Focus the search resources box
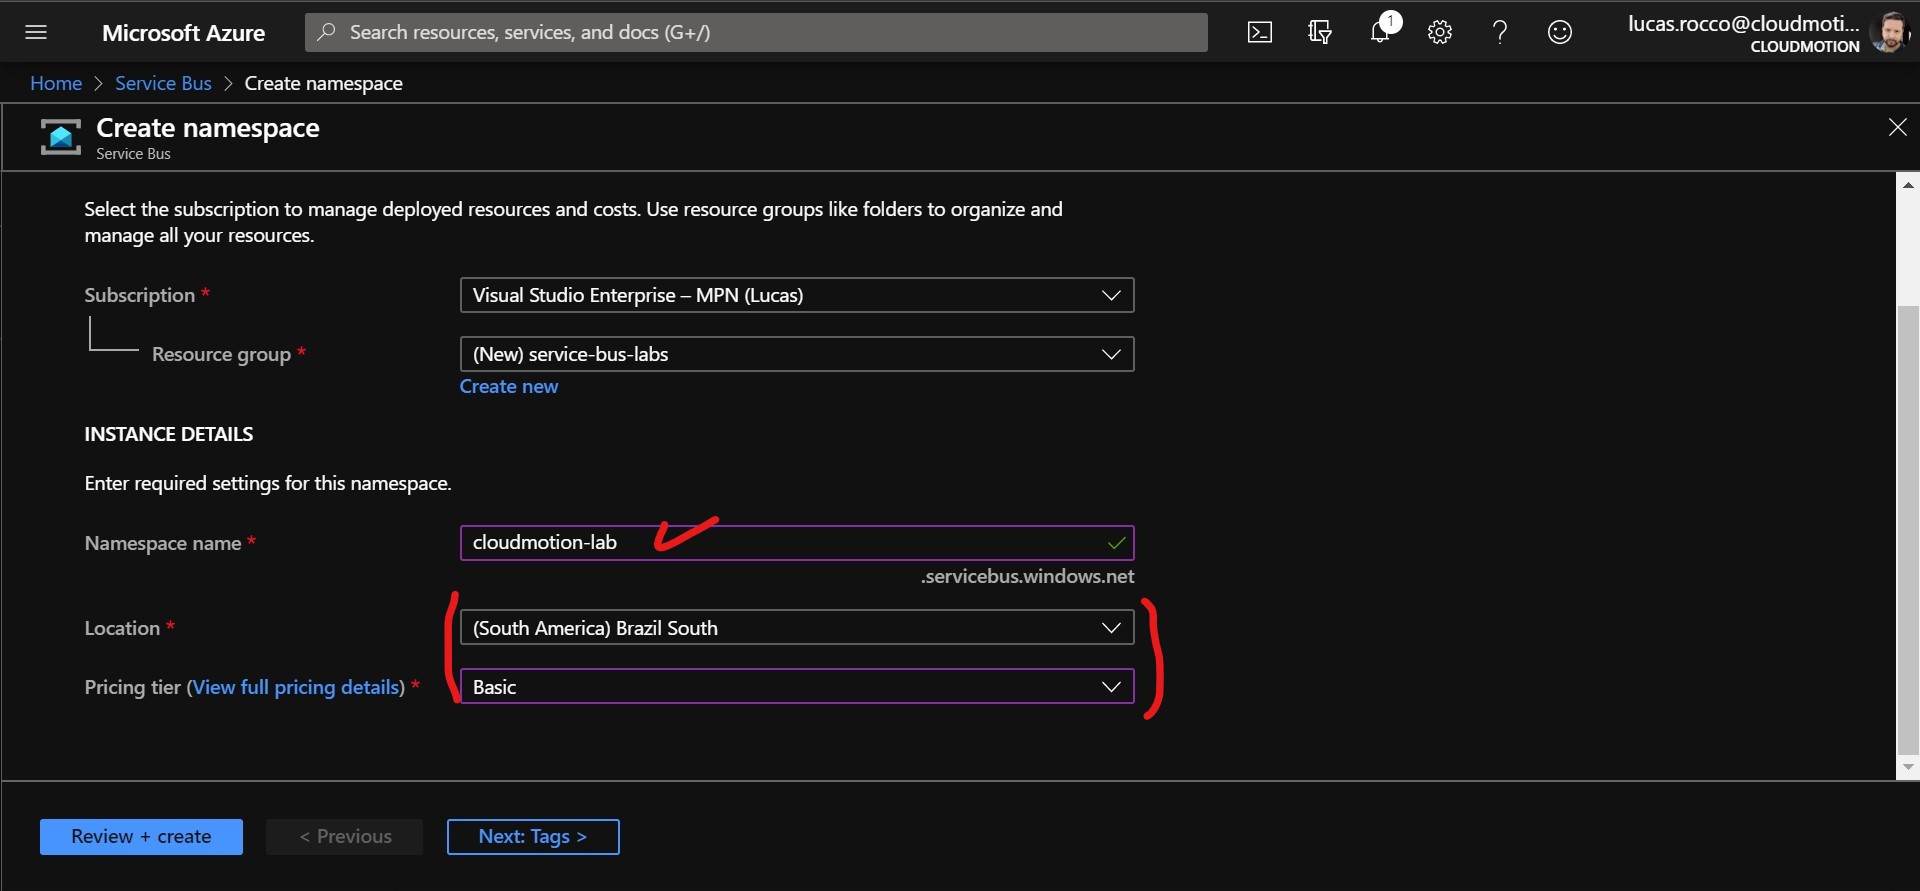The width and height of the screenshot is (1920, 891). pyautogui.click(x=756, y=32)
